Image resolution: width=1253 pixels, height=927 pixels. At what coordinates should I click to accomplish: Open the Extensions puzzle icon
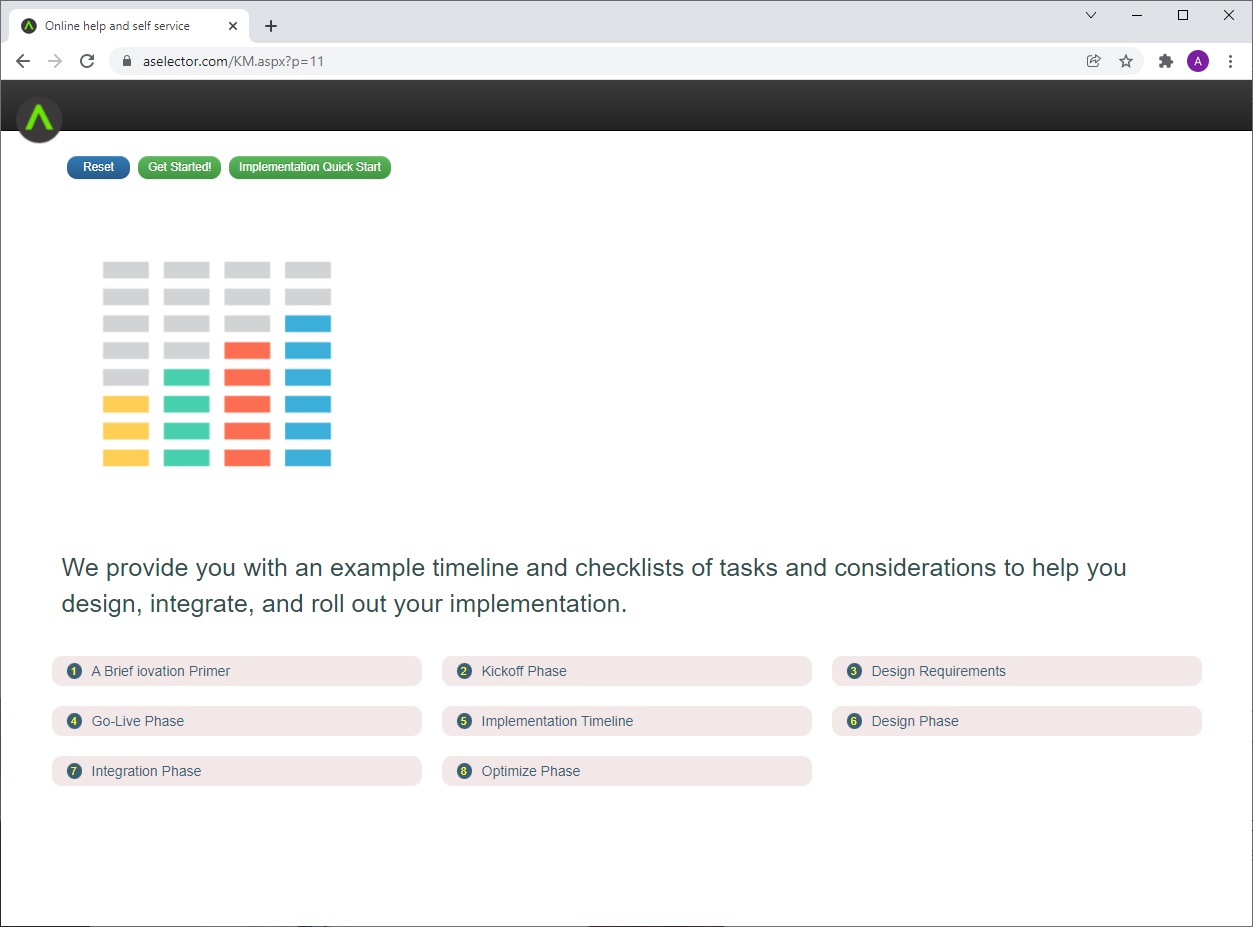click(x=1165, y=61)
